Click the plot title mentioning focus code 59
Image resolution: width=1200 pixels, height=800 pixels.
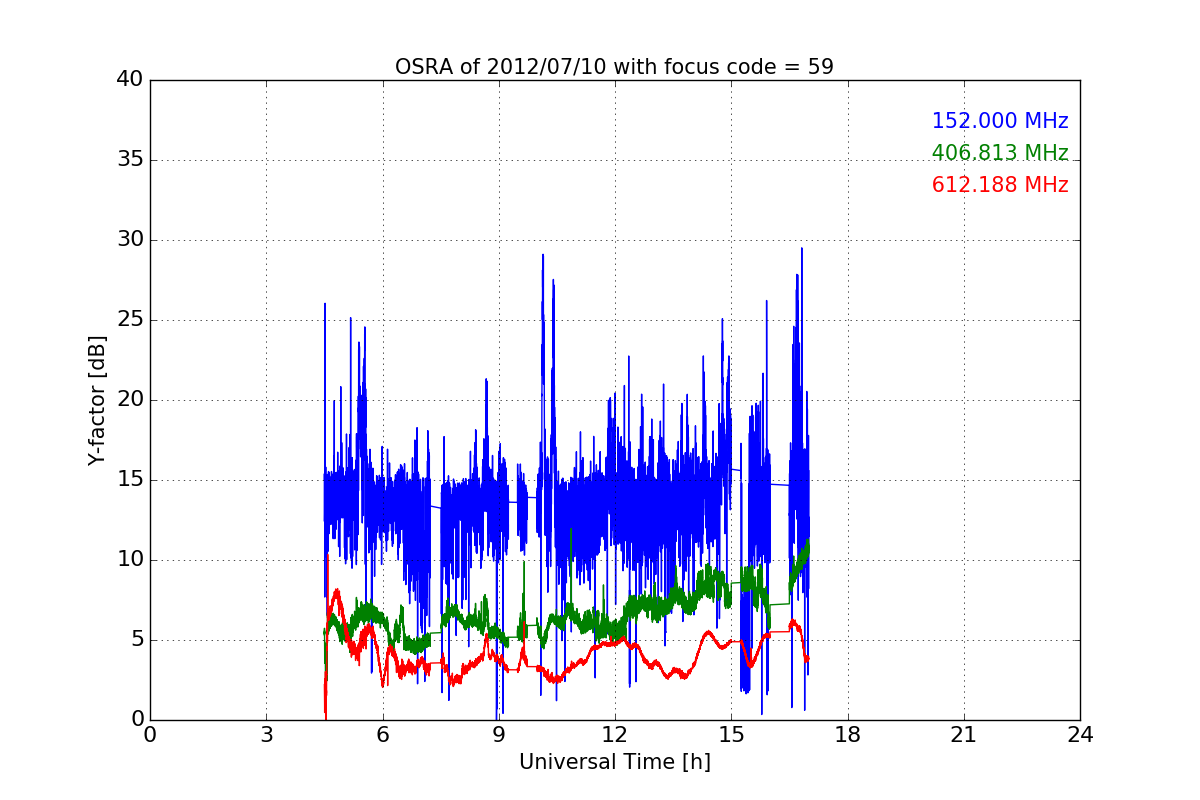(614, 67)
